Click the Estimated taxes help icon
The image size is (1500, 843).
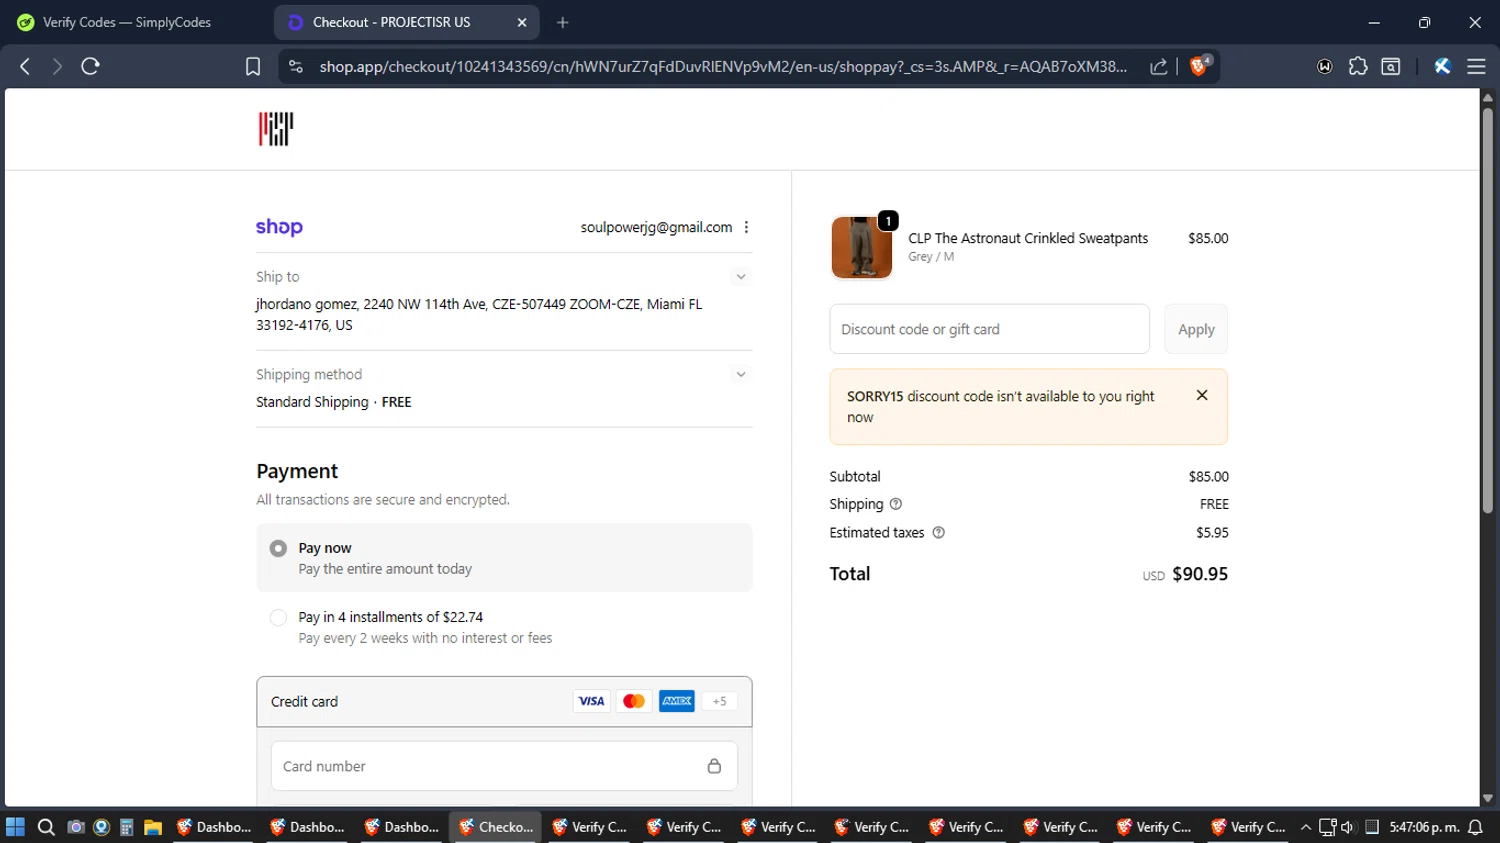[x=938, y=532]
